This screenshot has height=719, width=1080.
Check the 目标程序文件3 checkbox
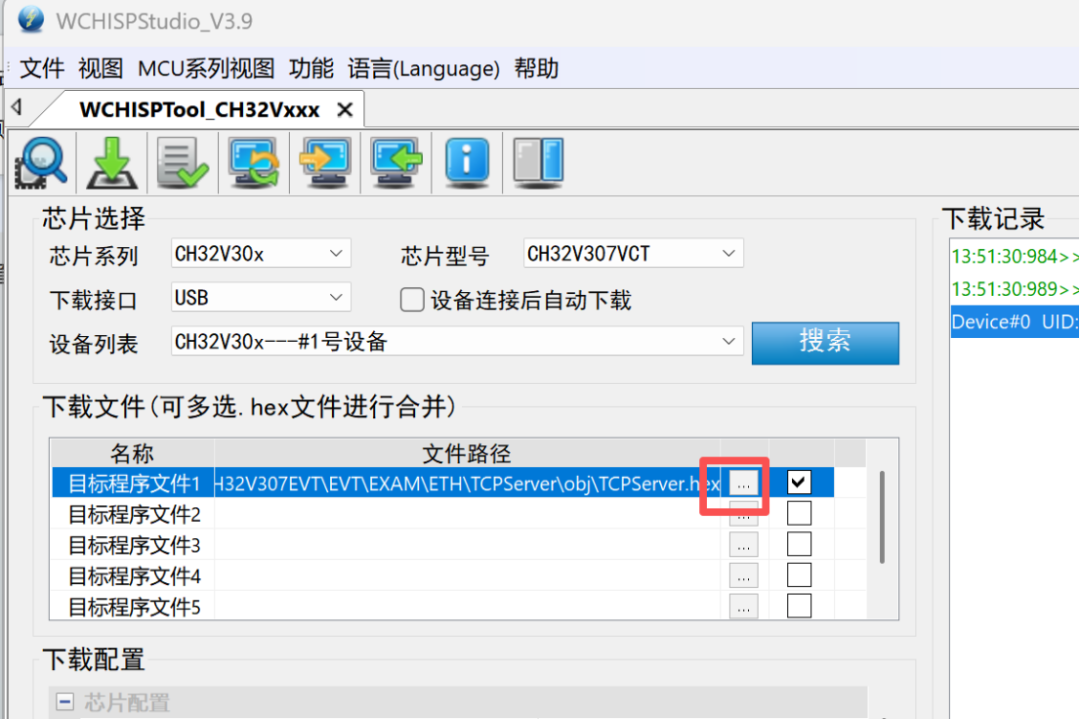pyautogui.click(x=799, y=544)
